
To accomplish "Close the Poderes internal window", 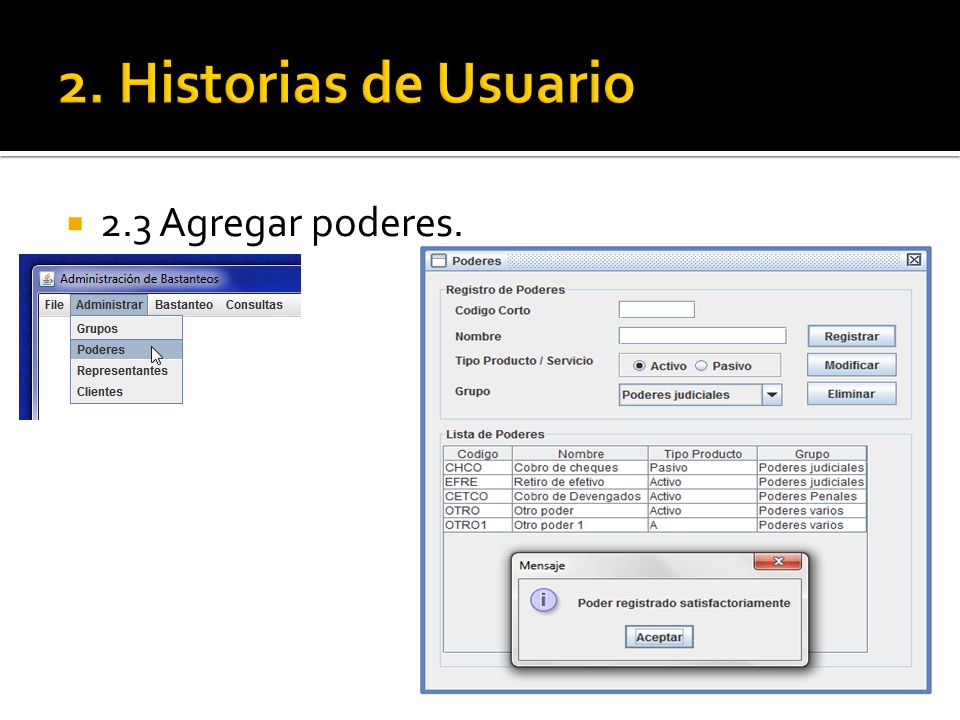I will coord(913,260).
